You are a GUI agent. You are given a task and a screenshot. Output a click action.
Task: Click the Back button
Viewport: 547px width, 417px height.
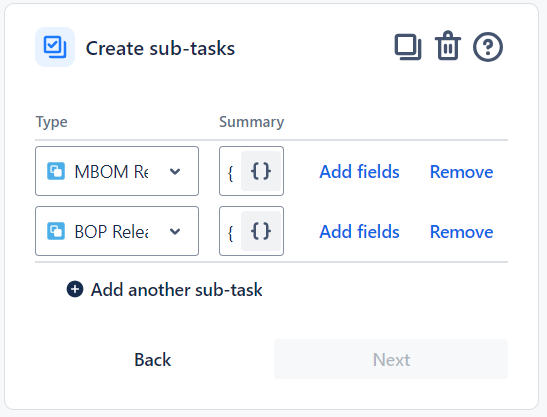coord(153,359)
